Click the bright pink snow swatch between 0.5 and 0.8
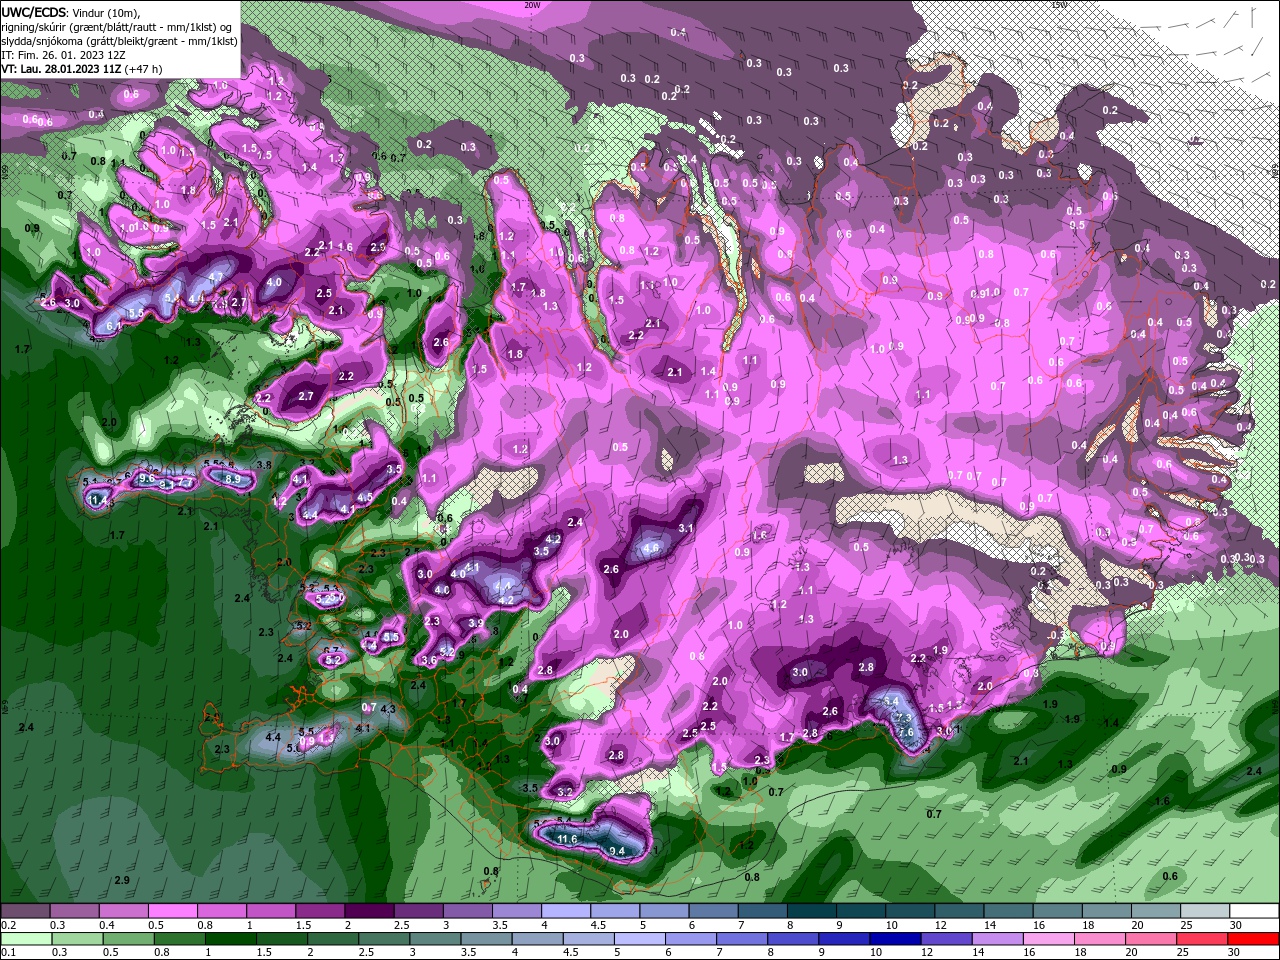Image resolution: width=1280 pixels, height=960 pixels. pyautogui.click(x=172, y=911)
